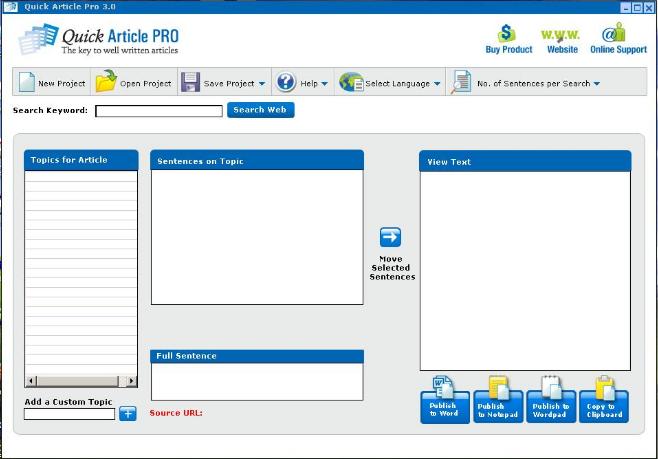658x459 pixels.
Task: Click the New Project toolbar icon
Action: pos(27,83)
